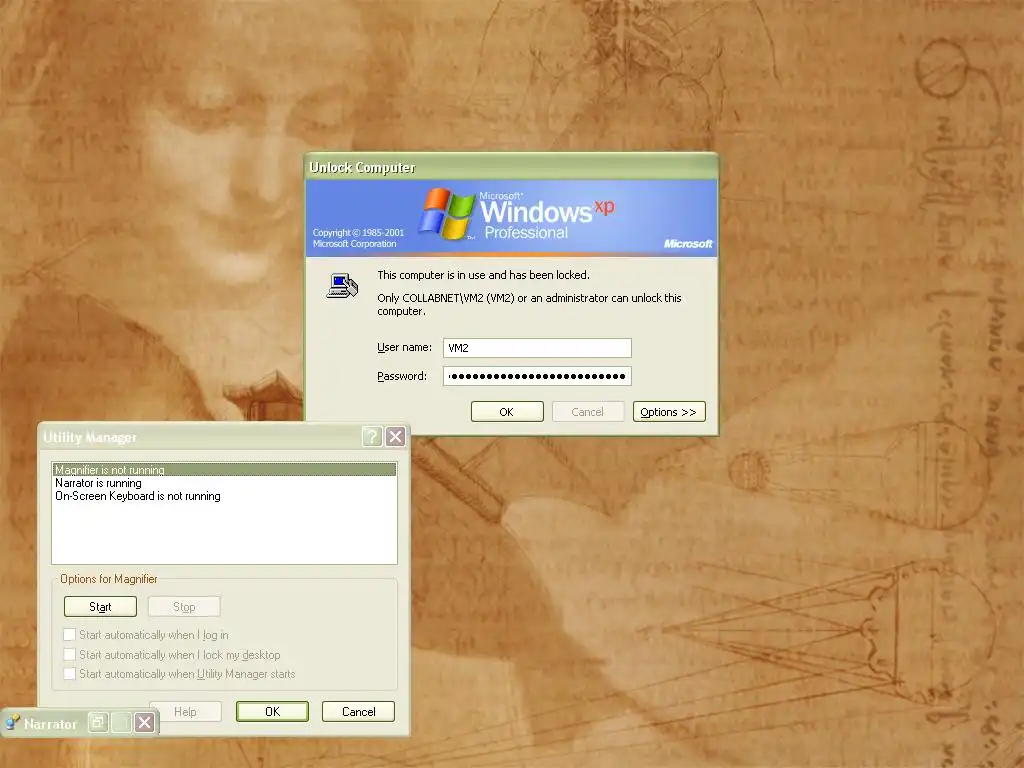
Task: Restore the Narrator window using its restore button
Action: (x=98, y=722)
